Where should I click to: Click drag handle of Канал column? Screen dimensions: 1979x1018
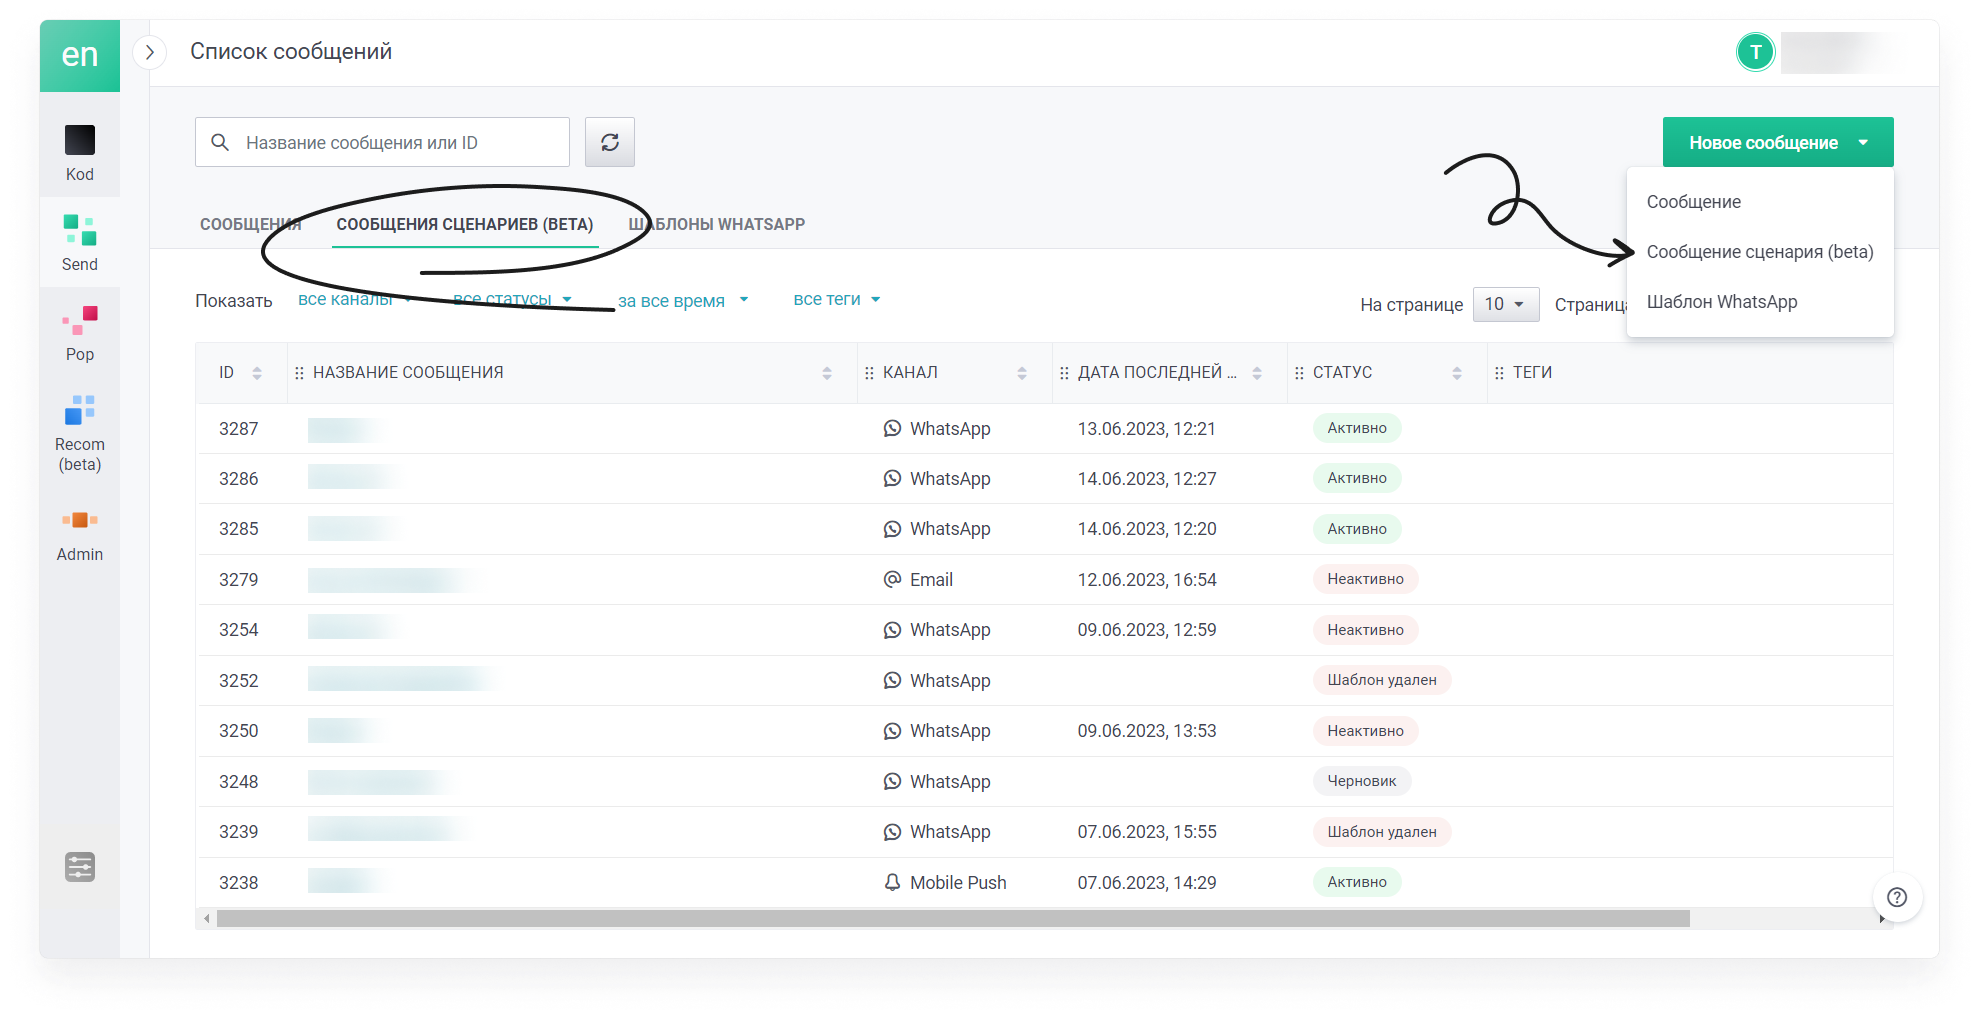[869, 373]
